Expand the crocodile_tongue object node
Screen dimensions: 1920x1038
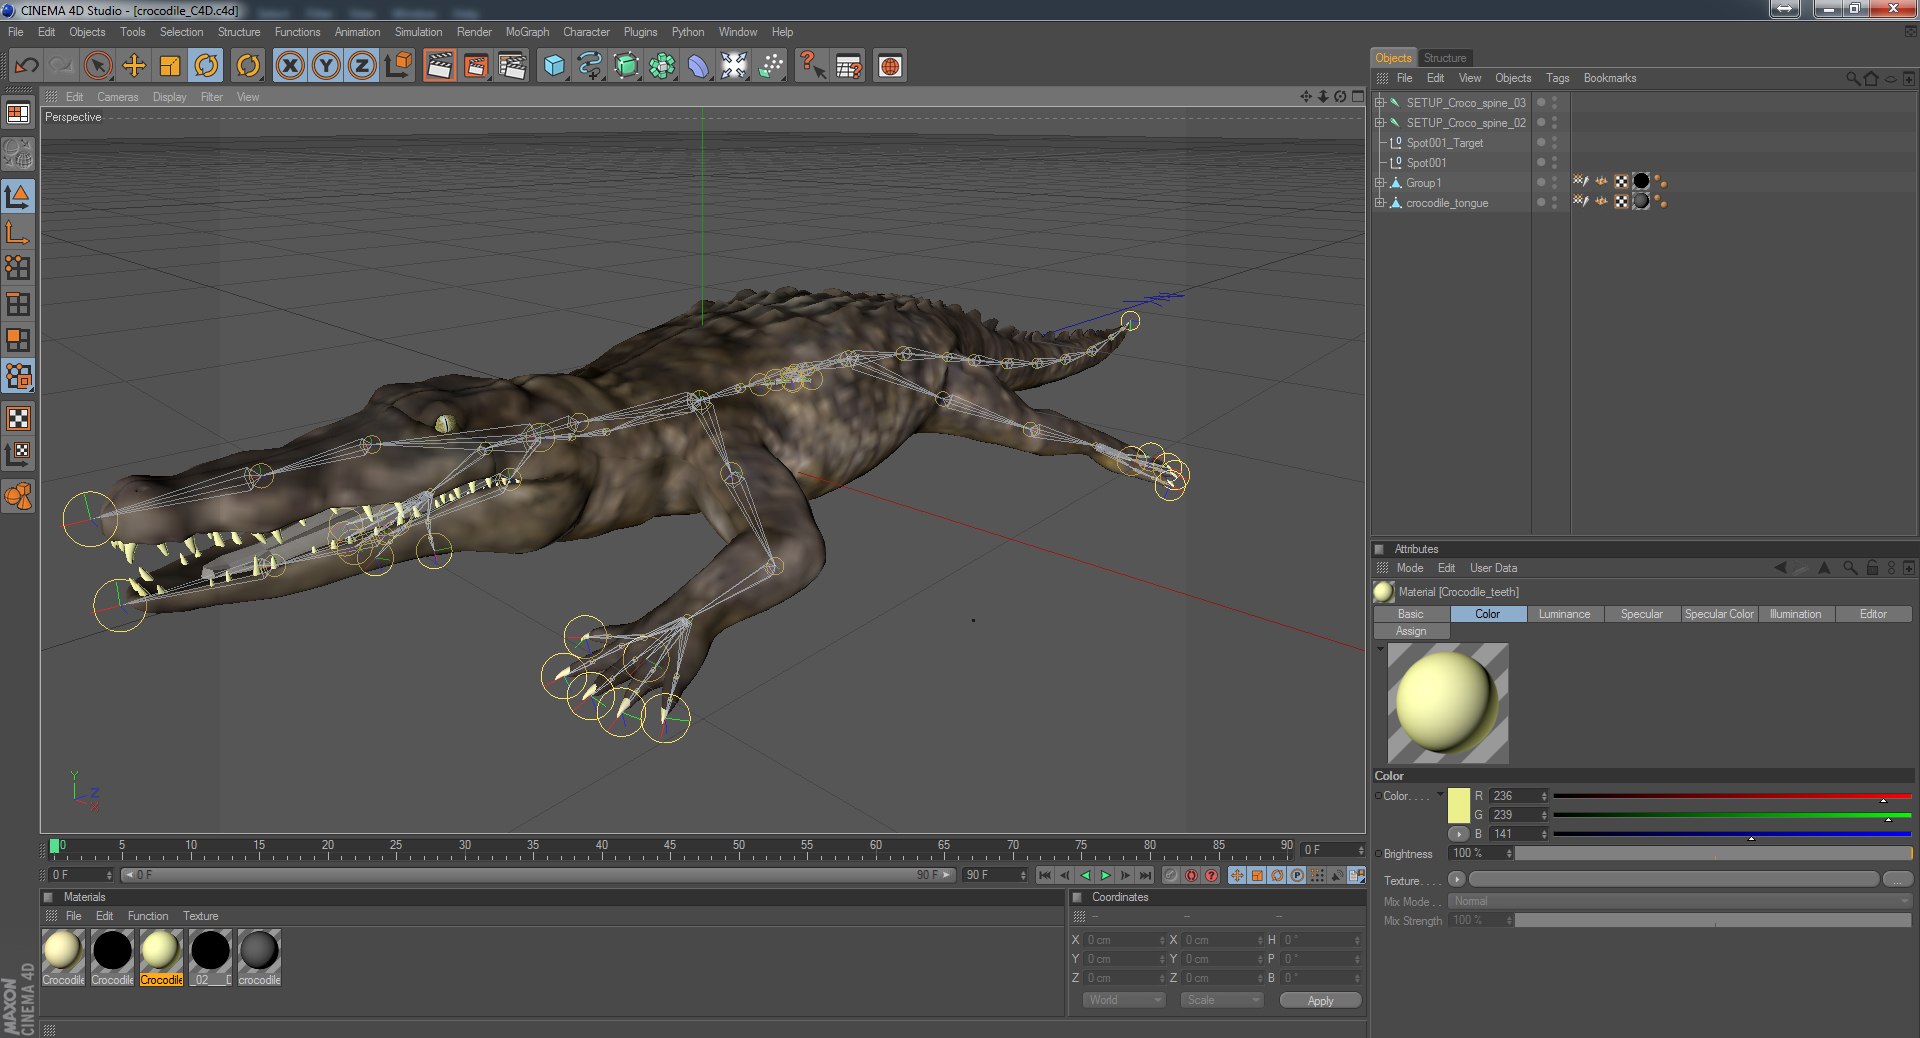1380,203
